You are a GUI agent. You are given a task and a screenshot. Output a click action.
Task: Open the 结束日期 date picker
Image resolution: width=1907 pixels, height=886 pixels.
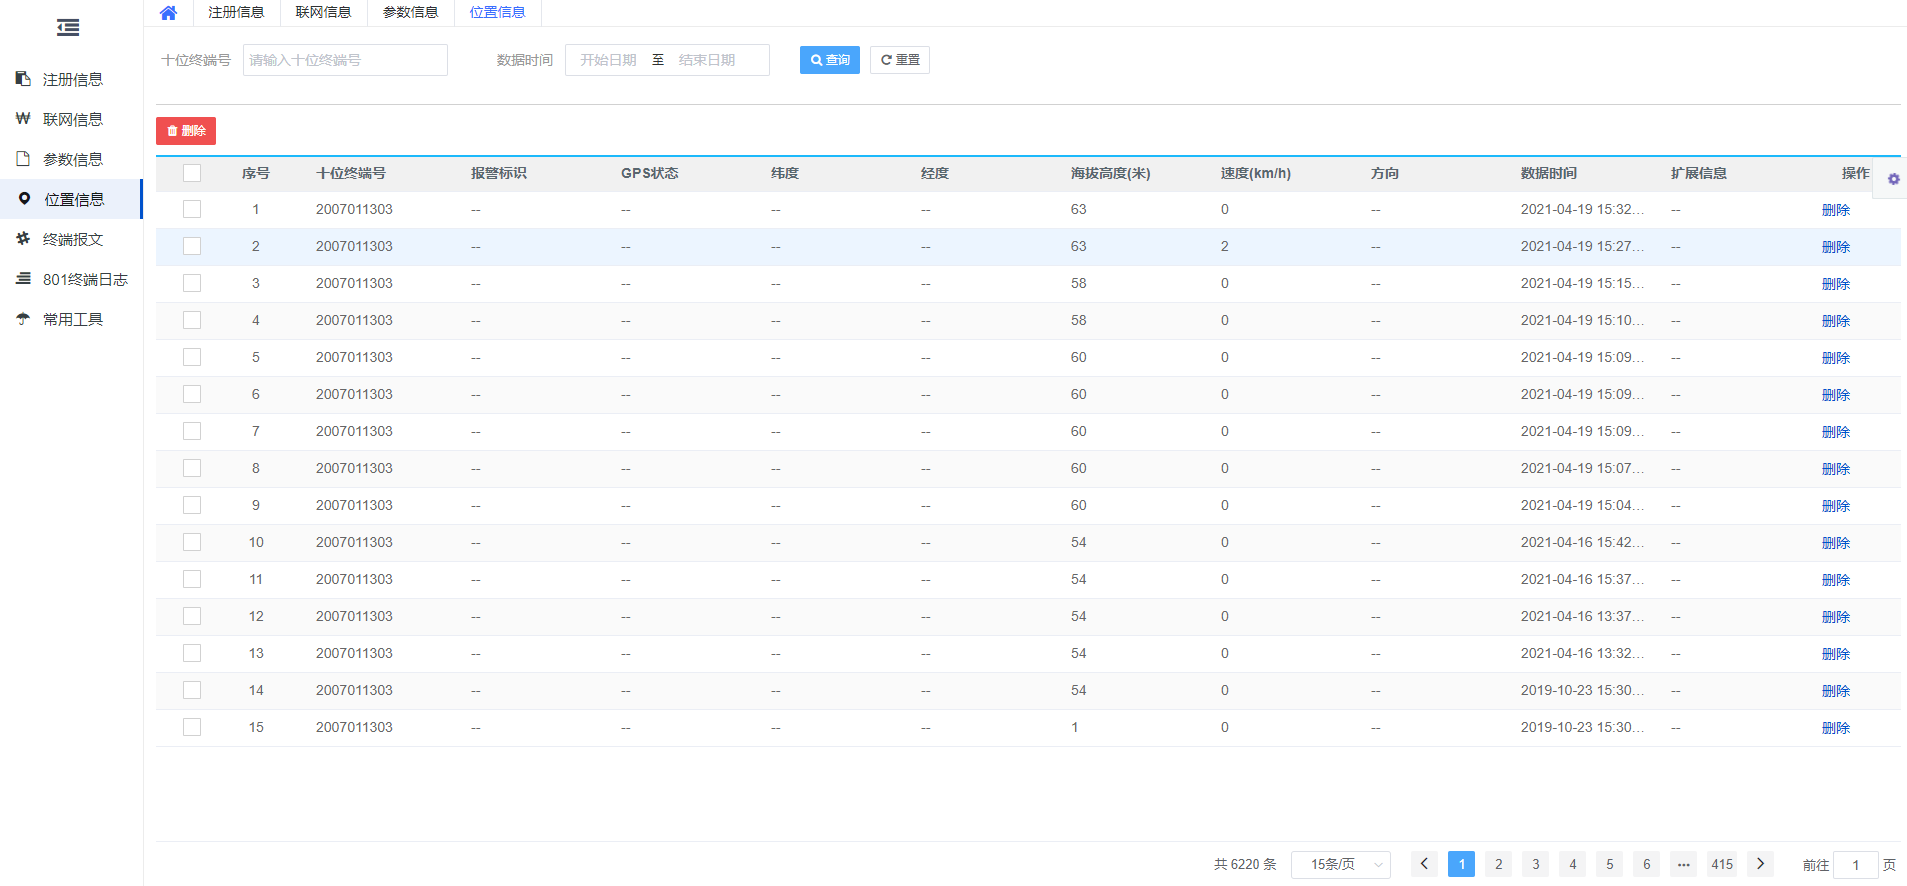tap(707, 60)
